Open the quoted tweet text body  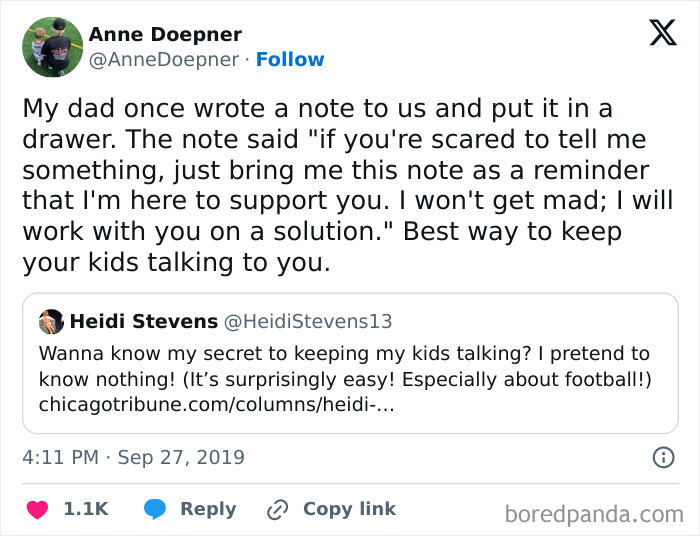(345, 366)
